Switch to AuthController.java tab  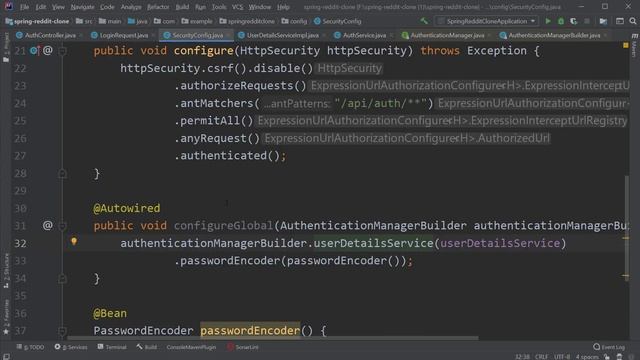click(x=50, y=36)
